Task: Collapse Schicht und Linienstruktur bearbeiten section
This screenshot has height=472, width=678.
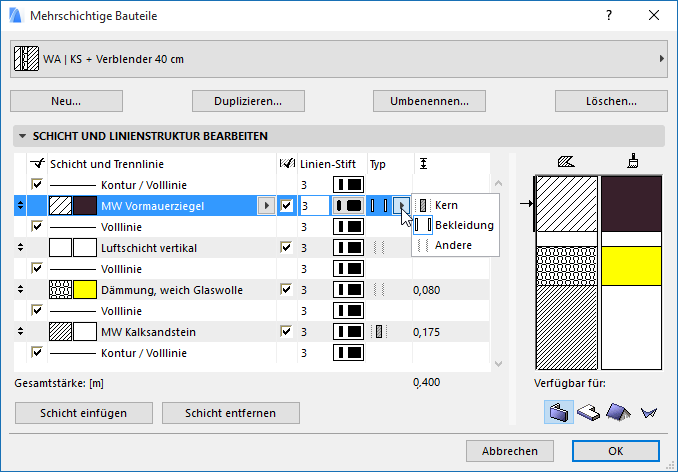Action: pos(21,136)
